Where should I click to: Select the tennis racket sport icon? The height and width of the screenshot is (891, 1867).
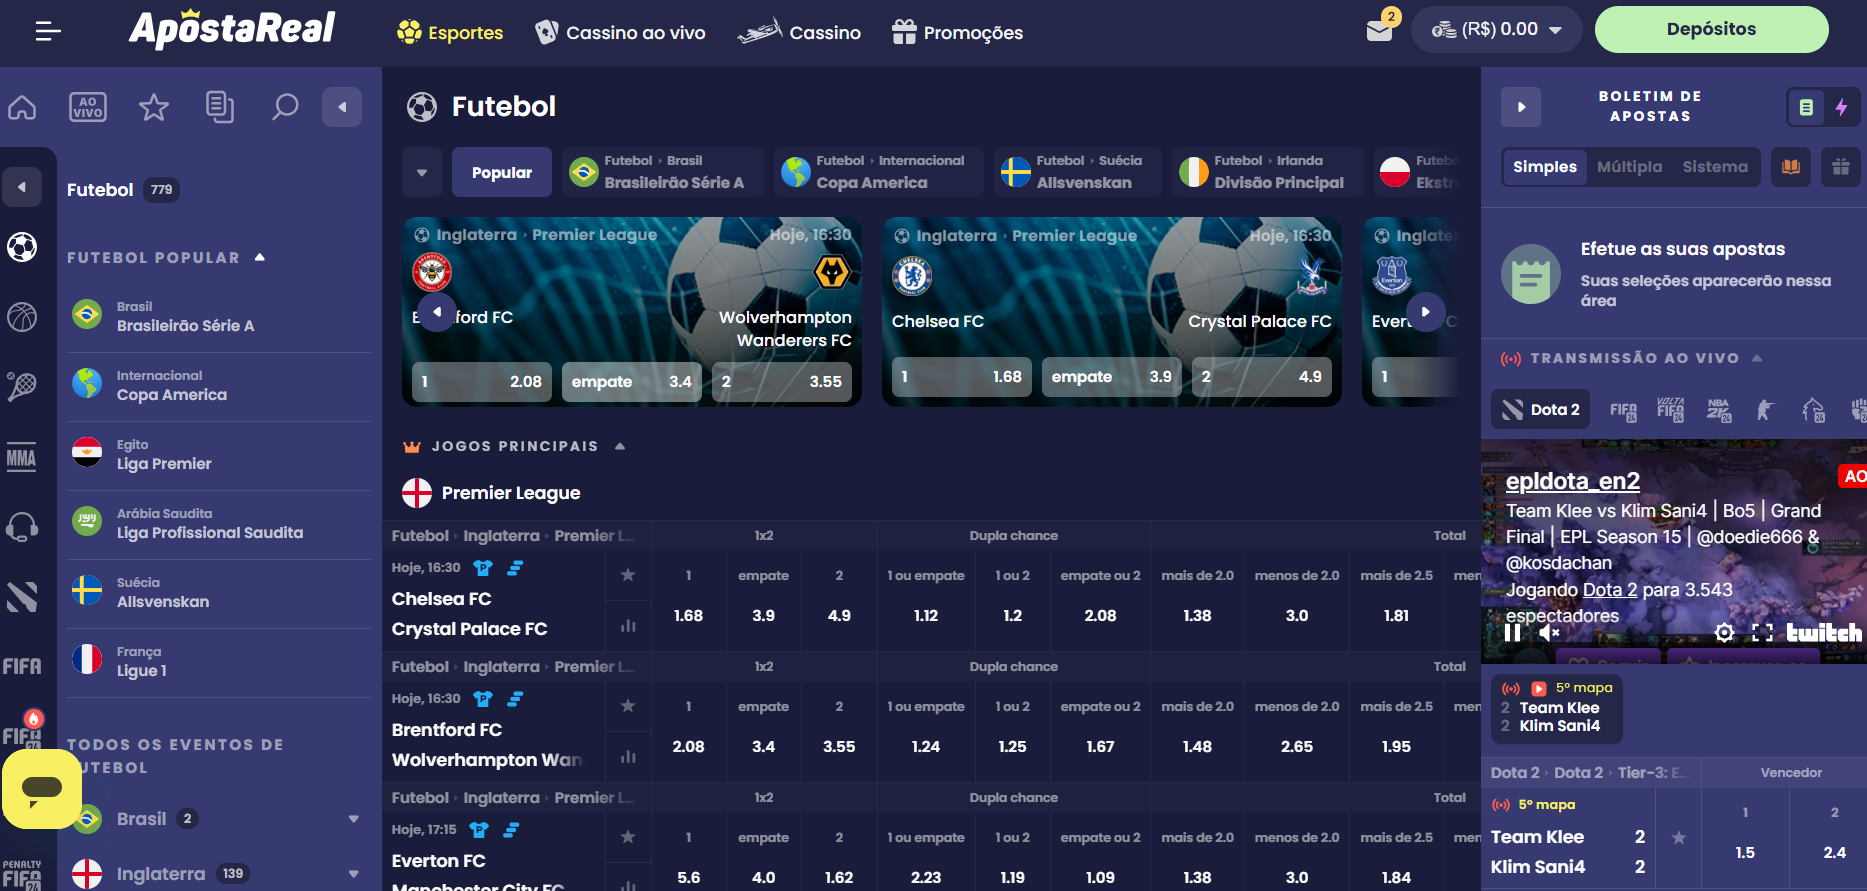point(22,387)
